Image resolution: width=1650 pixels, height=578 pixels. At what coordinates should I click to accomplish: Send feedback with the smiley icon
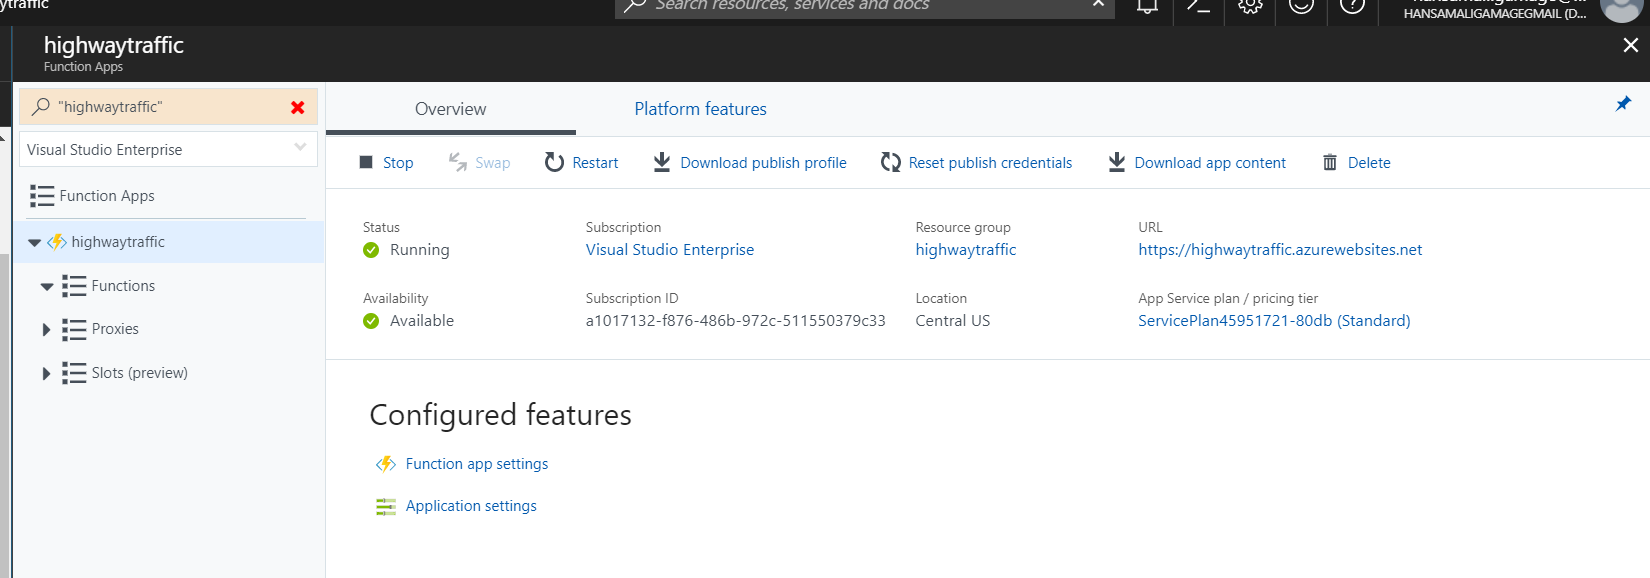coord(1301,6)
